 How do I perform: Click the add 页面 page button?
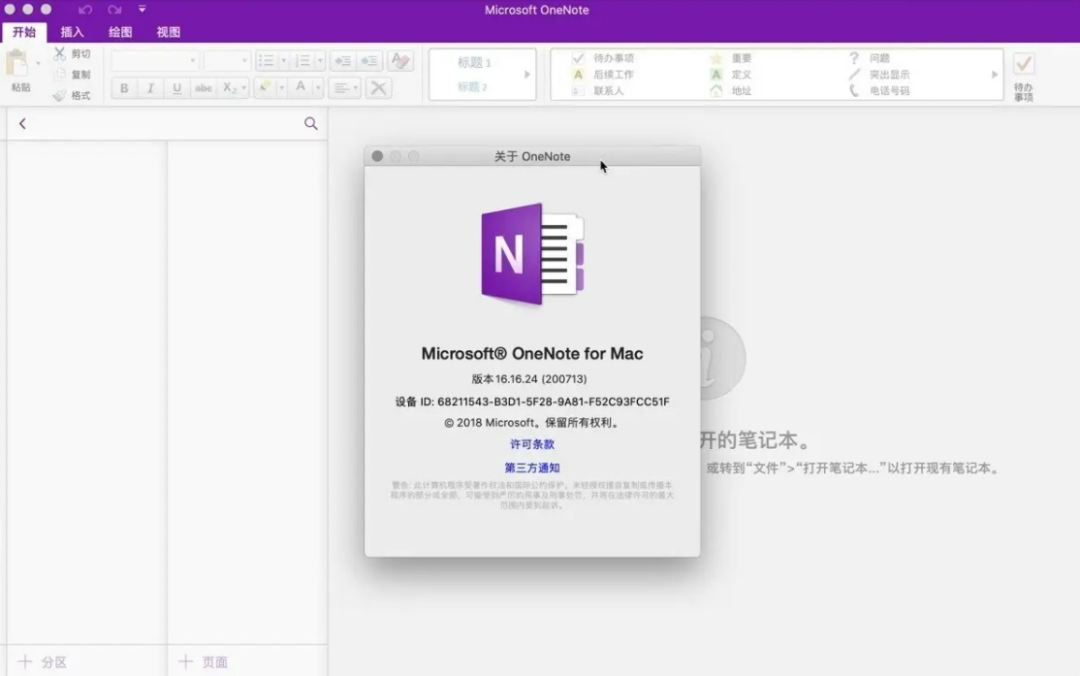point(203,662)
